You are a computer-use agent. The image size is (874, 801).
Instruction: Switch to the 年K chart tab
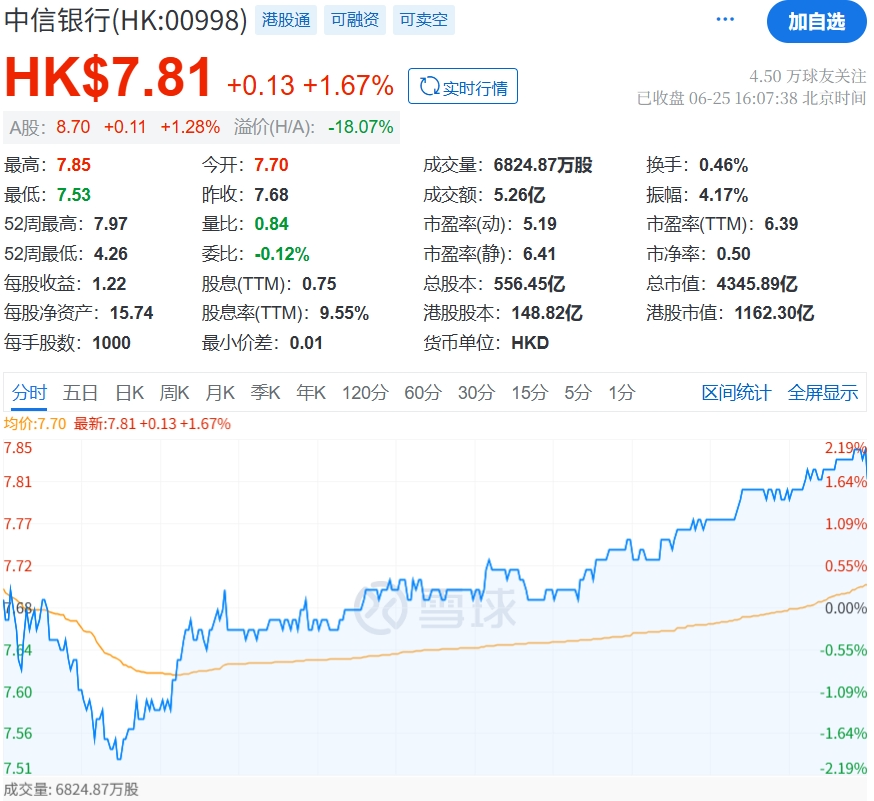[x=311, y=393]
